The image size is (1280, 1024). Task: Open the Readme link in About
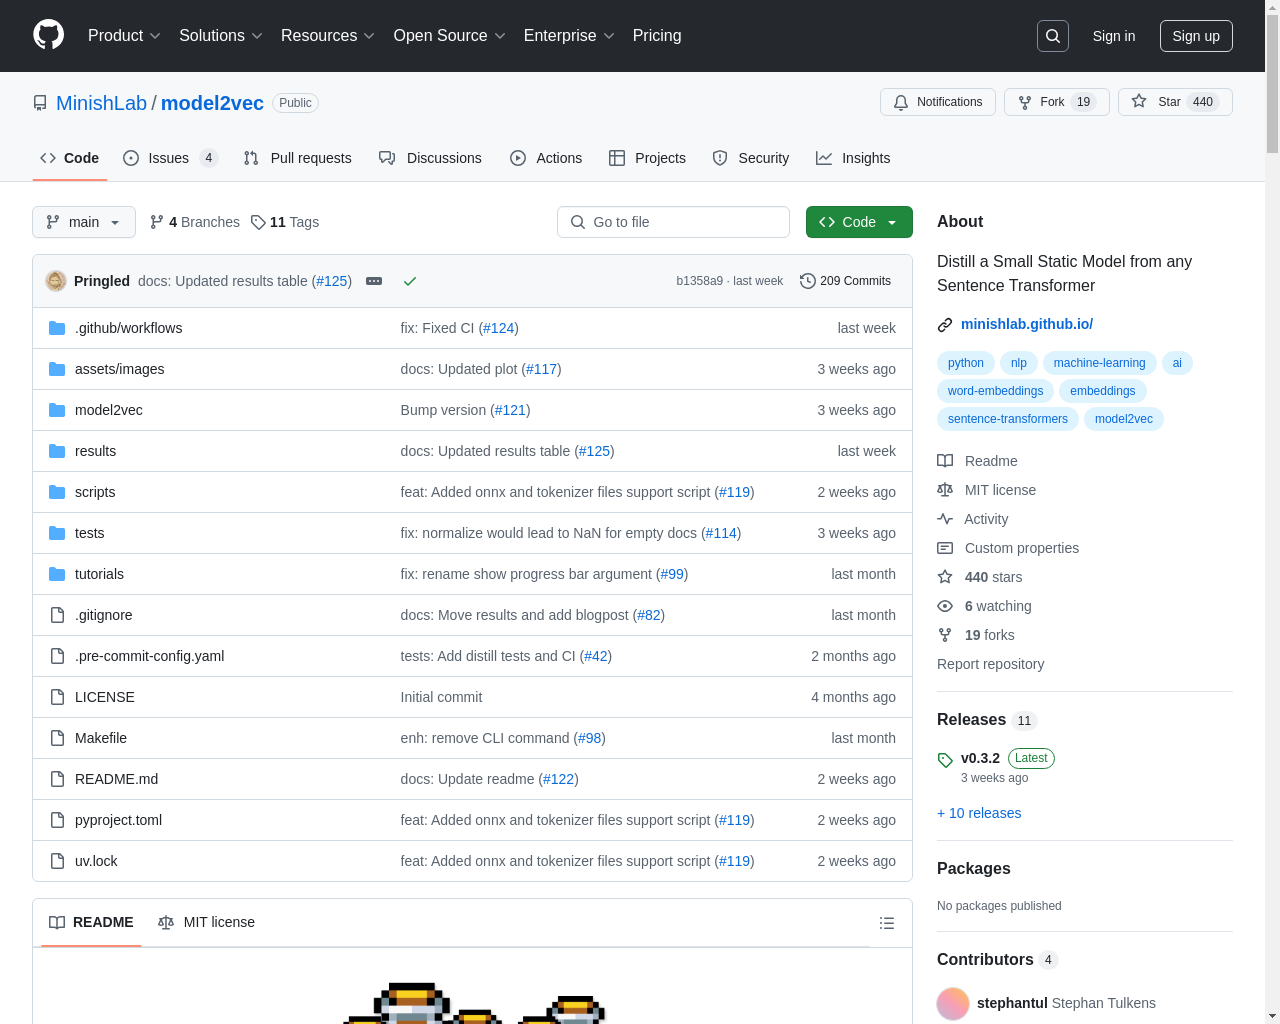(977, 461)
